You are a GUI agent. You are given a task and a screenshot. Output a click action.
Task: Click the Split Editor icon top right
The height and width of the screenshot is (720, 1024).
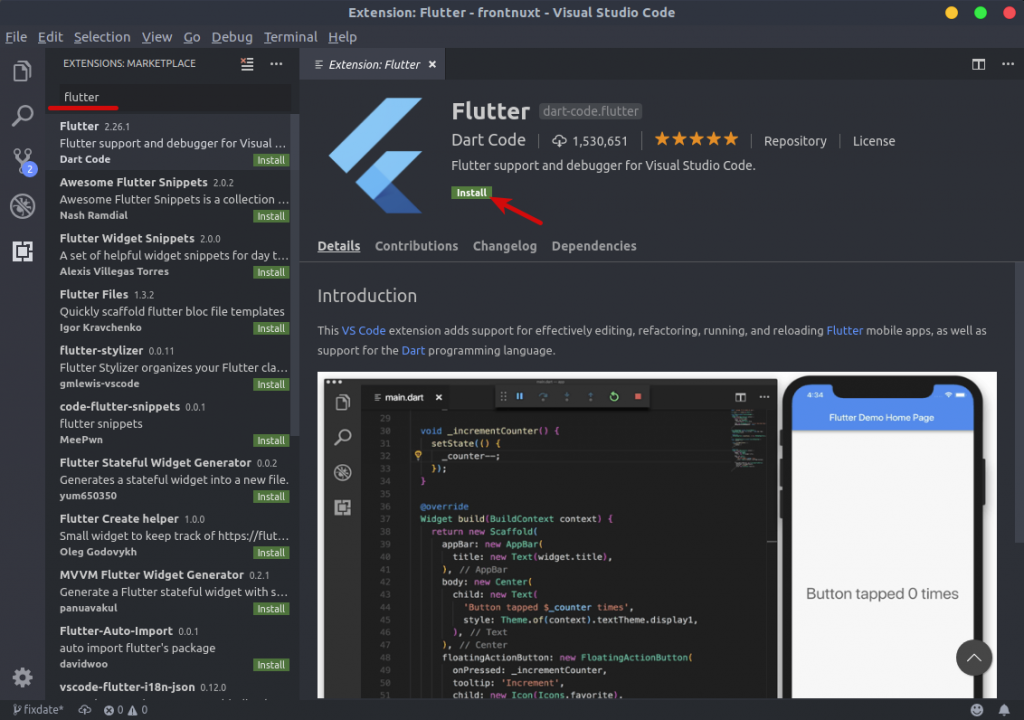click(x=978, y=63)
